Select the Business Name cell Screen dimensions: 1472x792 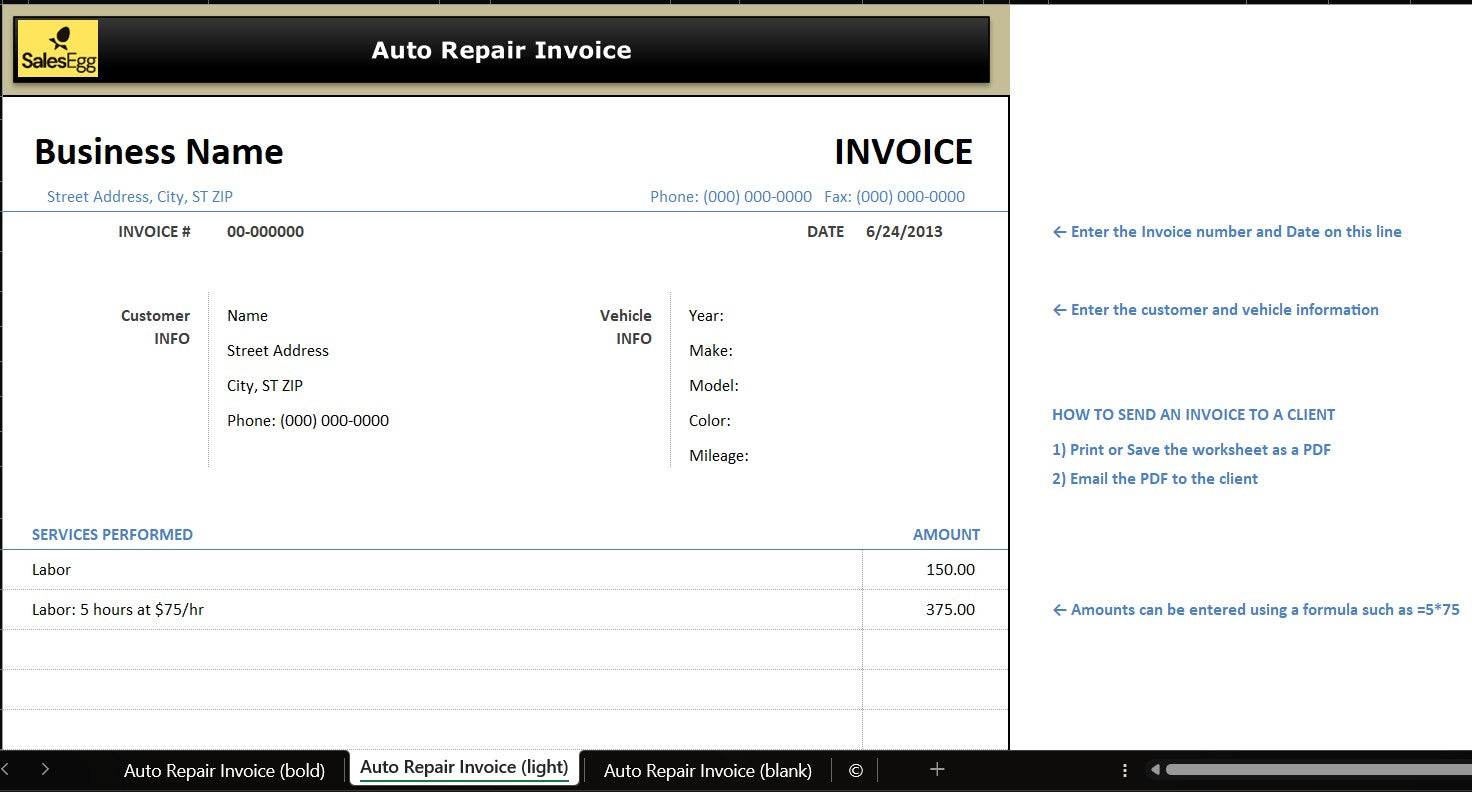tap(159, 152)
